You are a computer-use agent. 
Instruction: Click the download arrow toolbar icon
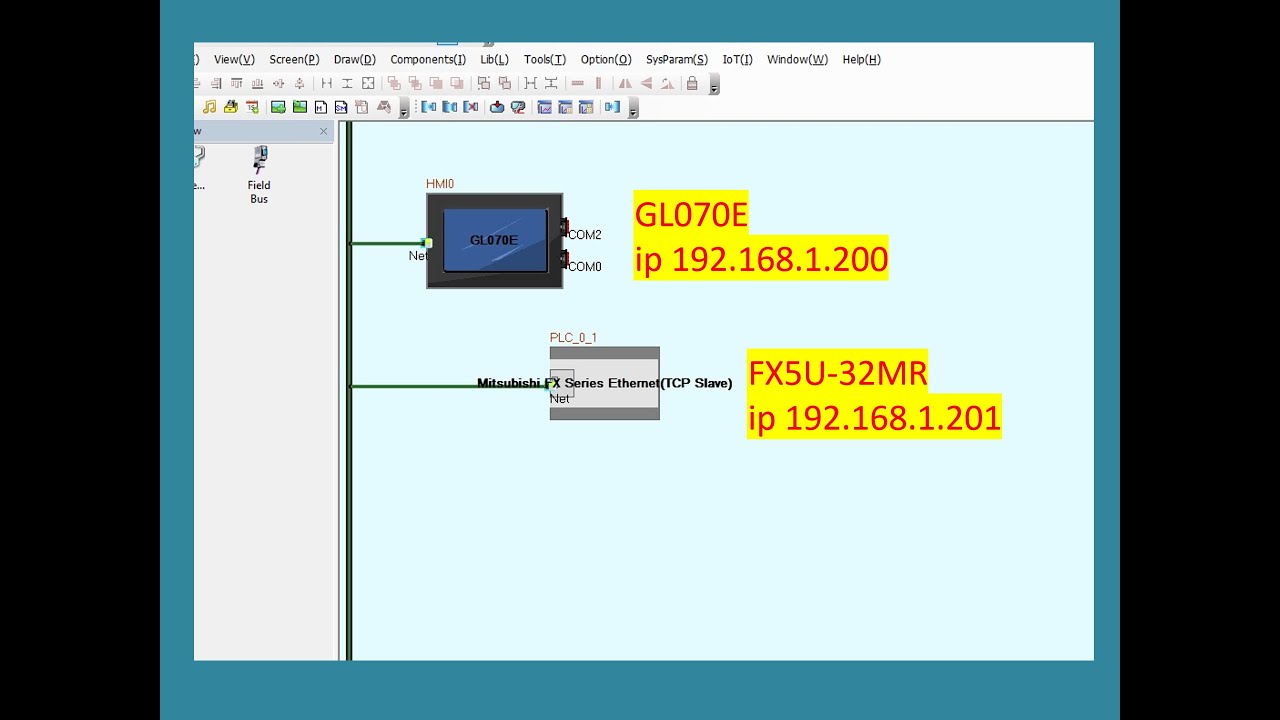[496, 107]
